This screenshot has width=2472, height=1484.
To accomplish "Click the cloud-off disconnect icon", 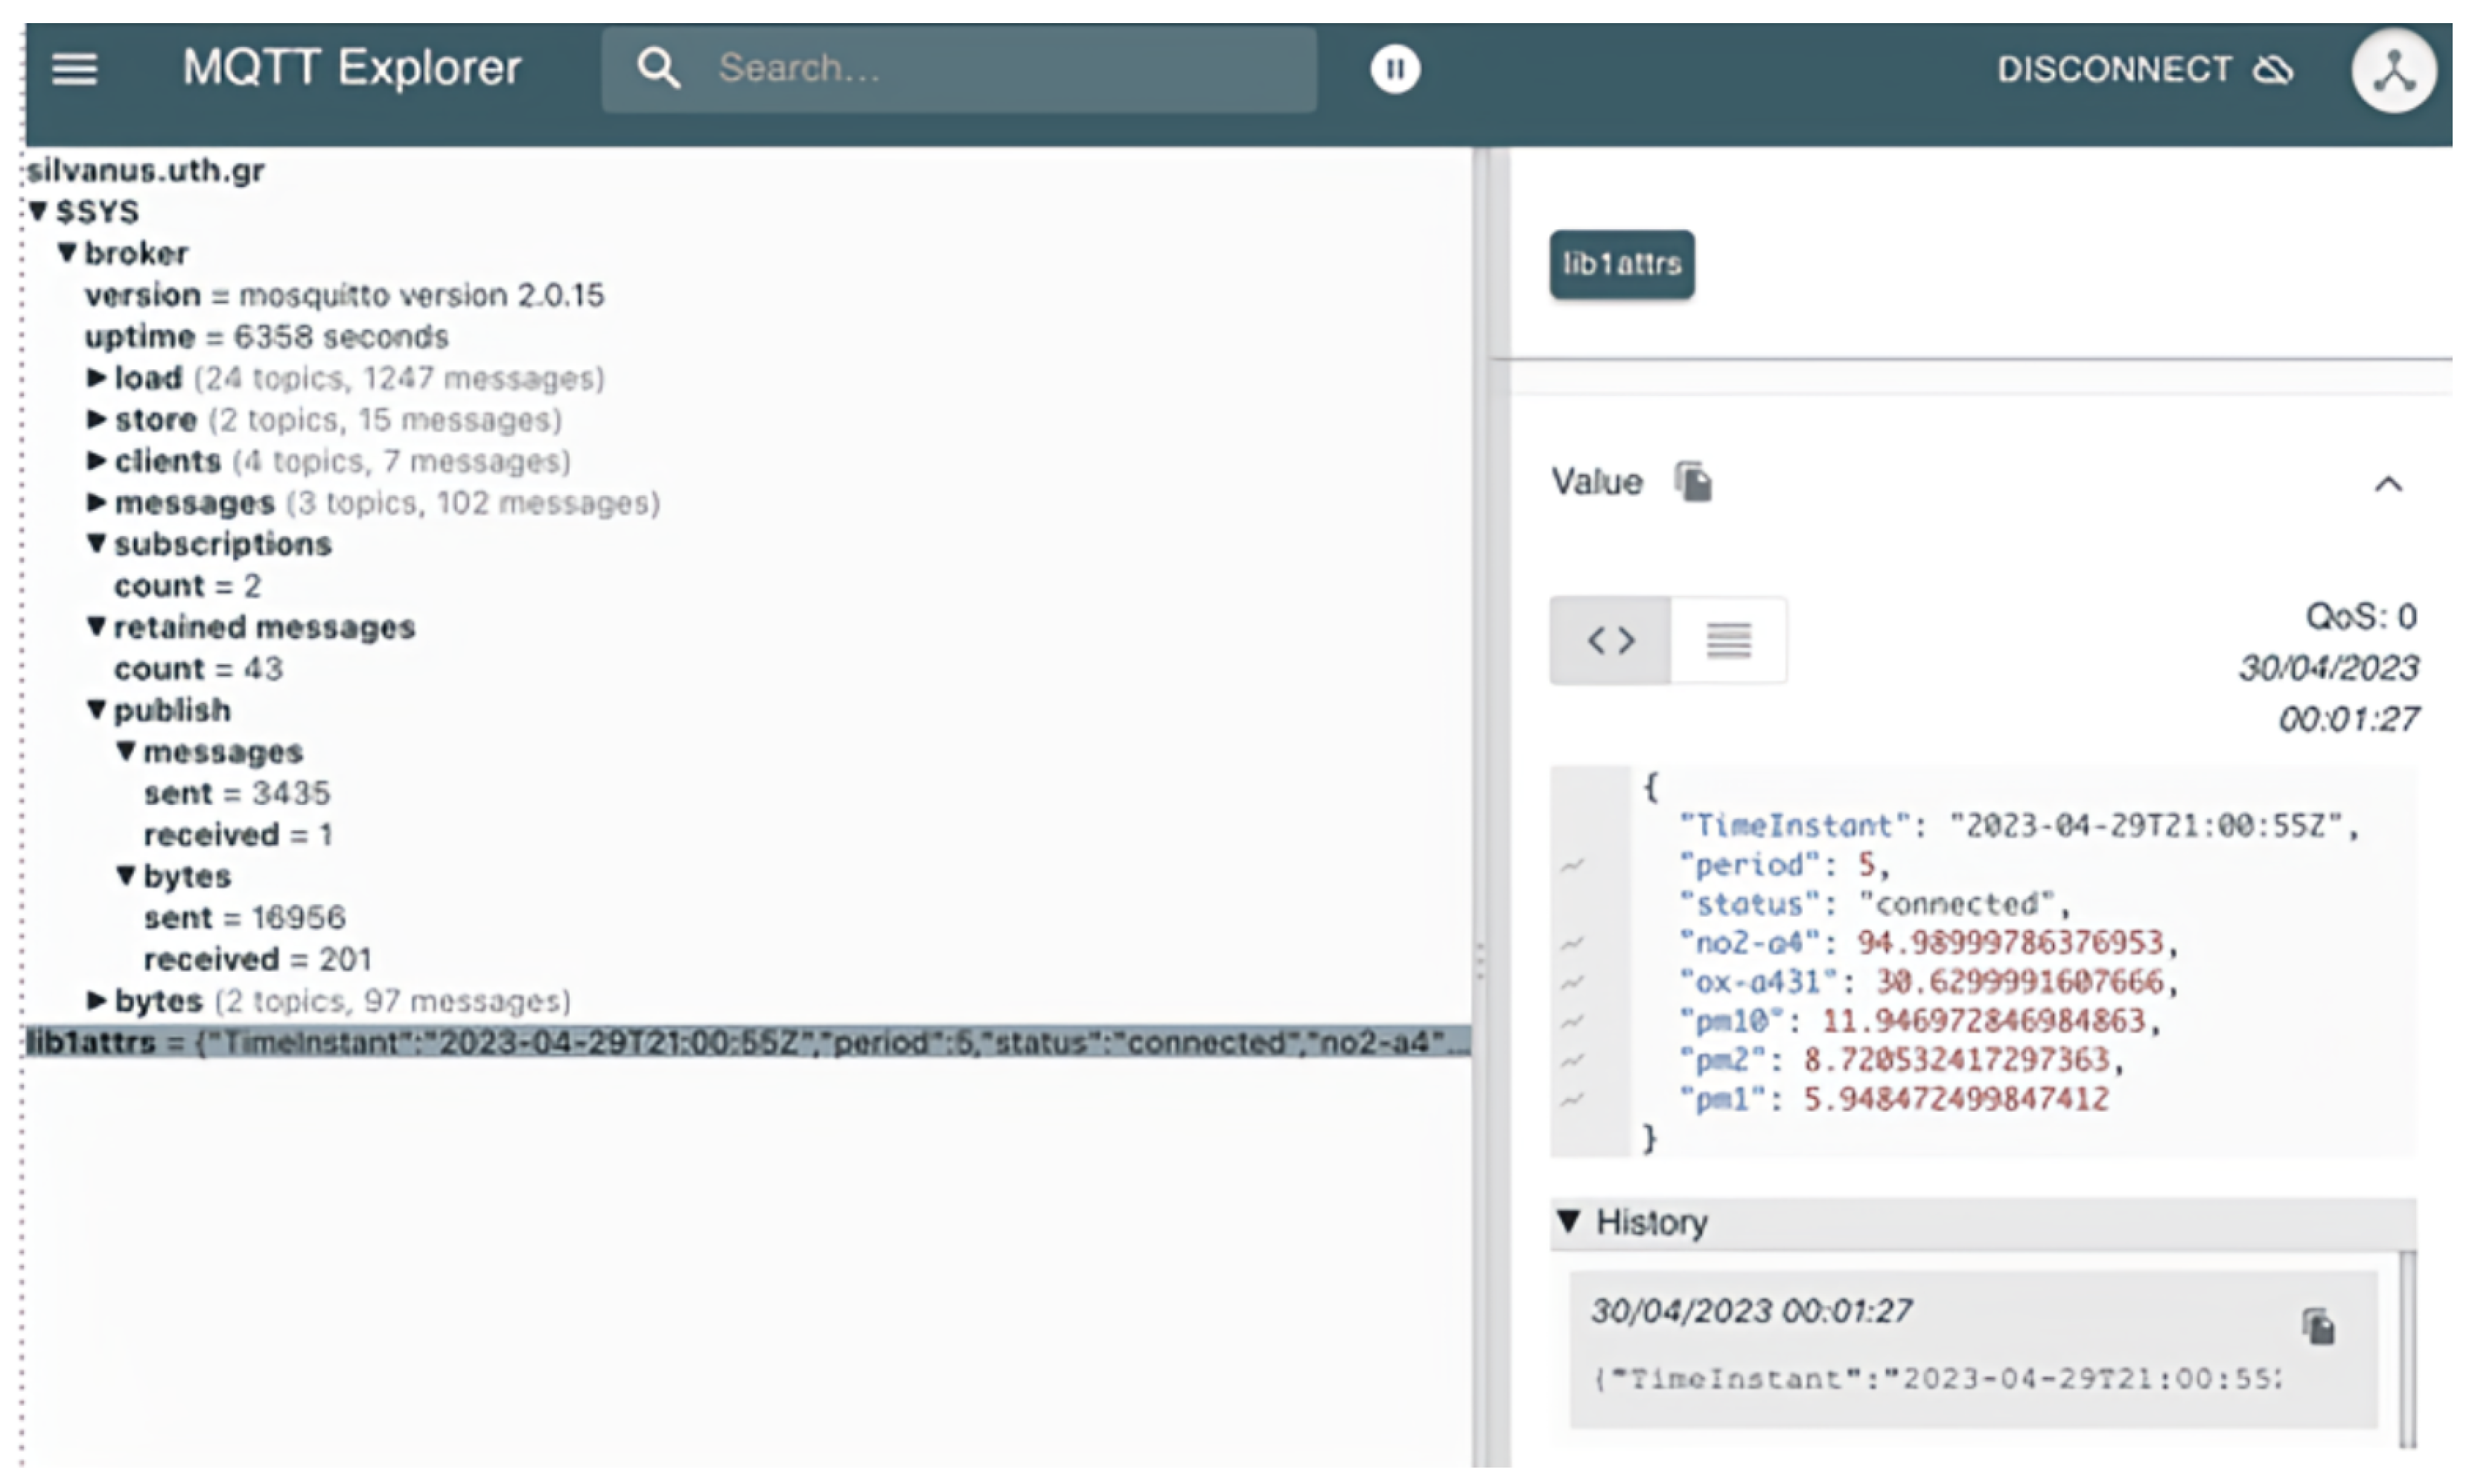I will pyautogui.click(x=2273, y=69).
